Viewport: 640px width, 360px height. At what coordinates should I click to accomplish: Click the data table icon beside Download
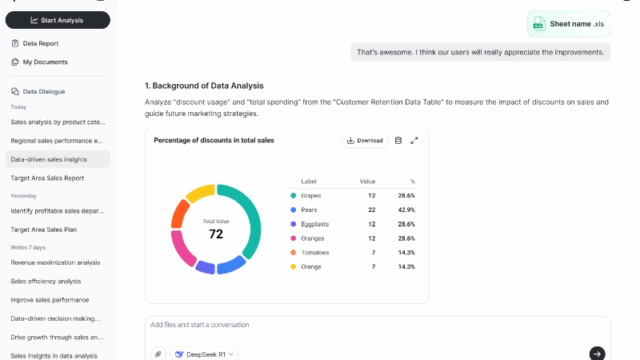(x=398, y=140)
